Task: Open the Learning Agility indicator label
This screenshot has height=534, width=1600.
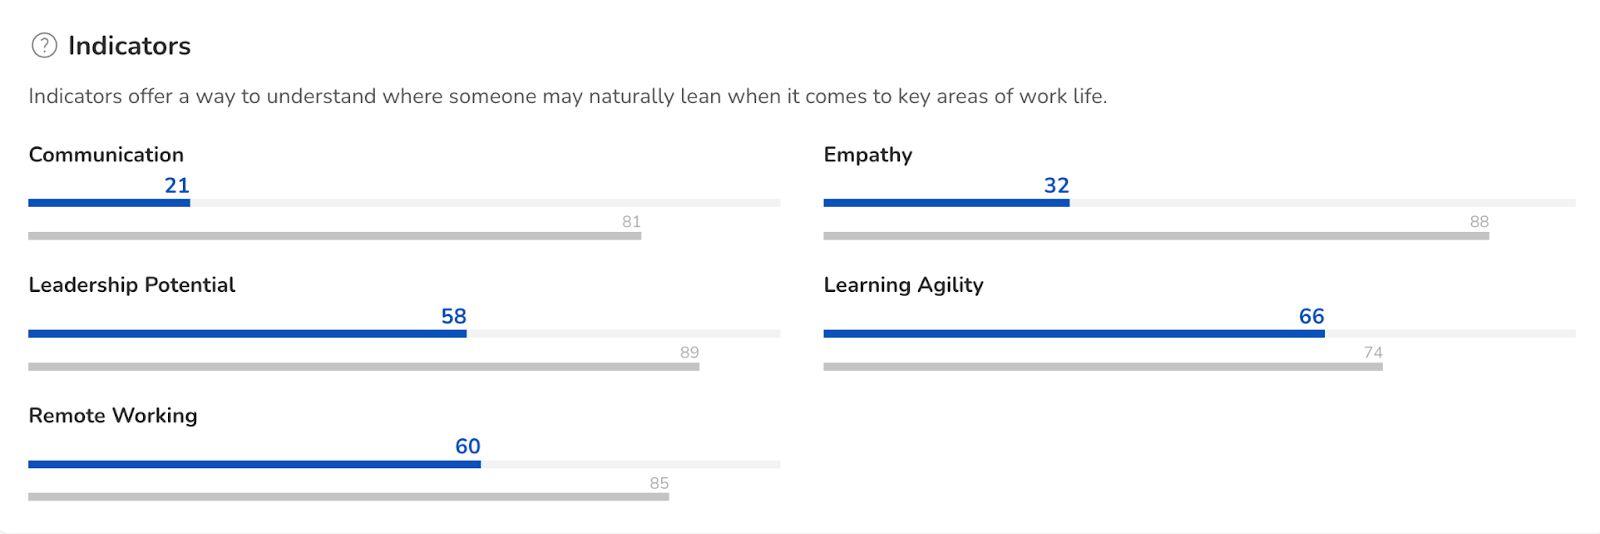Action: pos(903,285)
